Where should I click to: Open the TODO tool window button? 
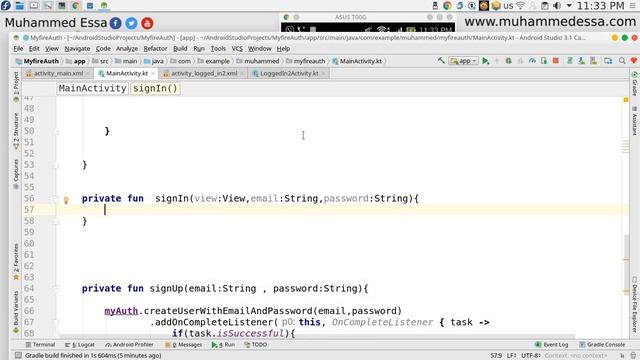tap(256, 344)
